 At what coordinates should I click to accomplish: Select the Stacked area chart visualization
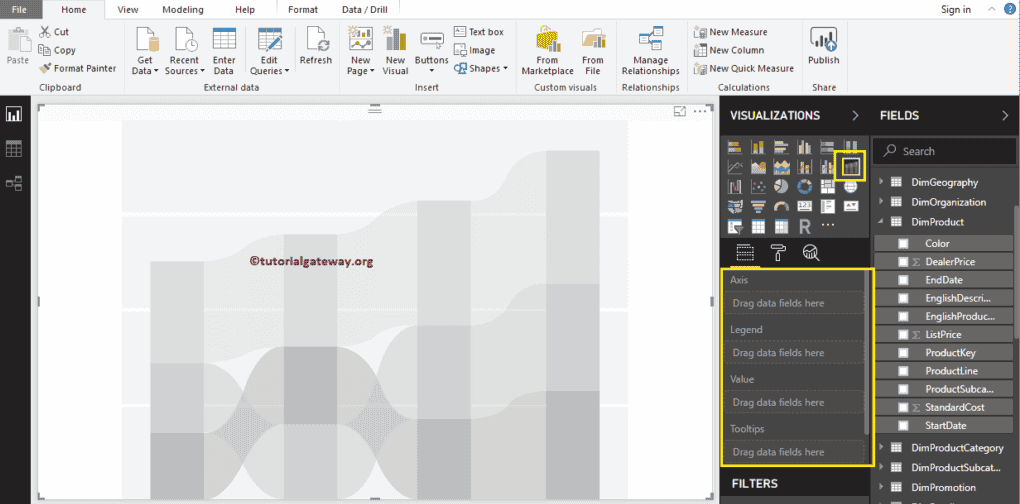(x=781, y=167)
